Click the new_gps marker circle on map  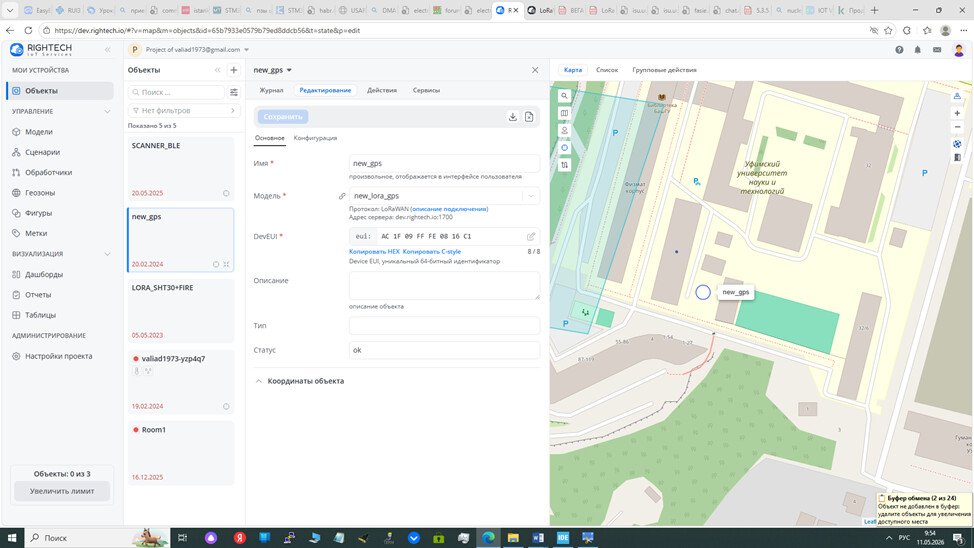point(703,292)
